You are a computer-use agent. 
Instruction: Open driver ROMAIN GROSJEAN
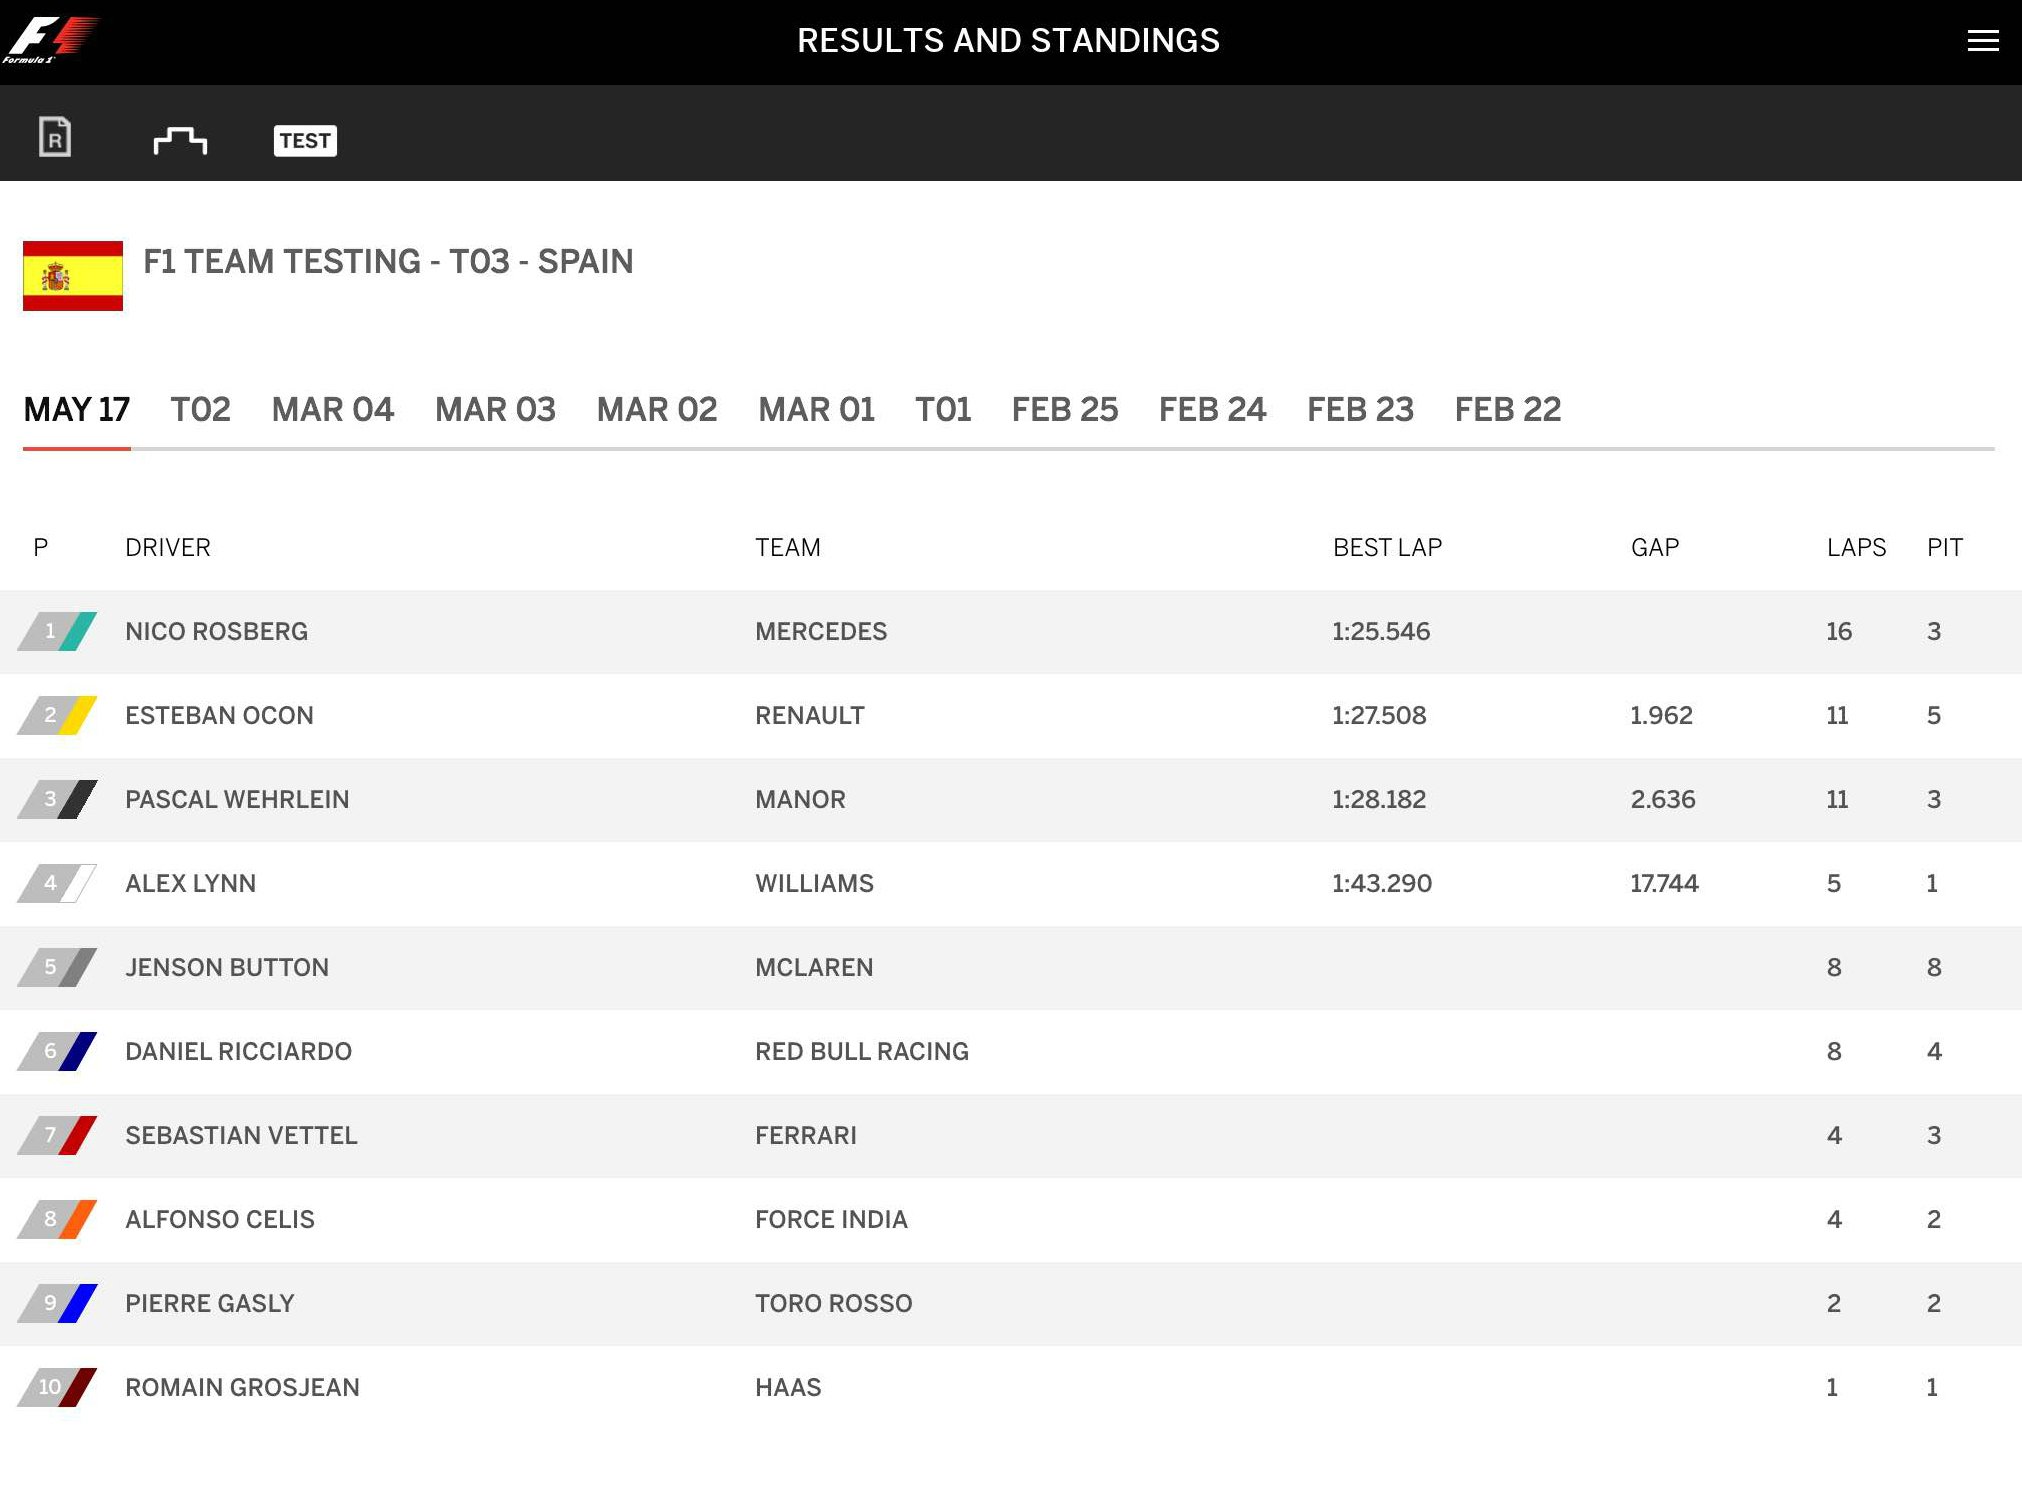coord(242,1388)
